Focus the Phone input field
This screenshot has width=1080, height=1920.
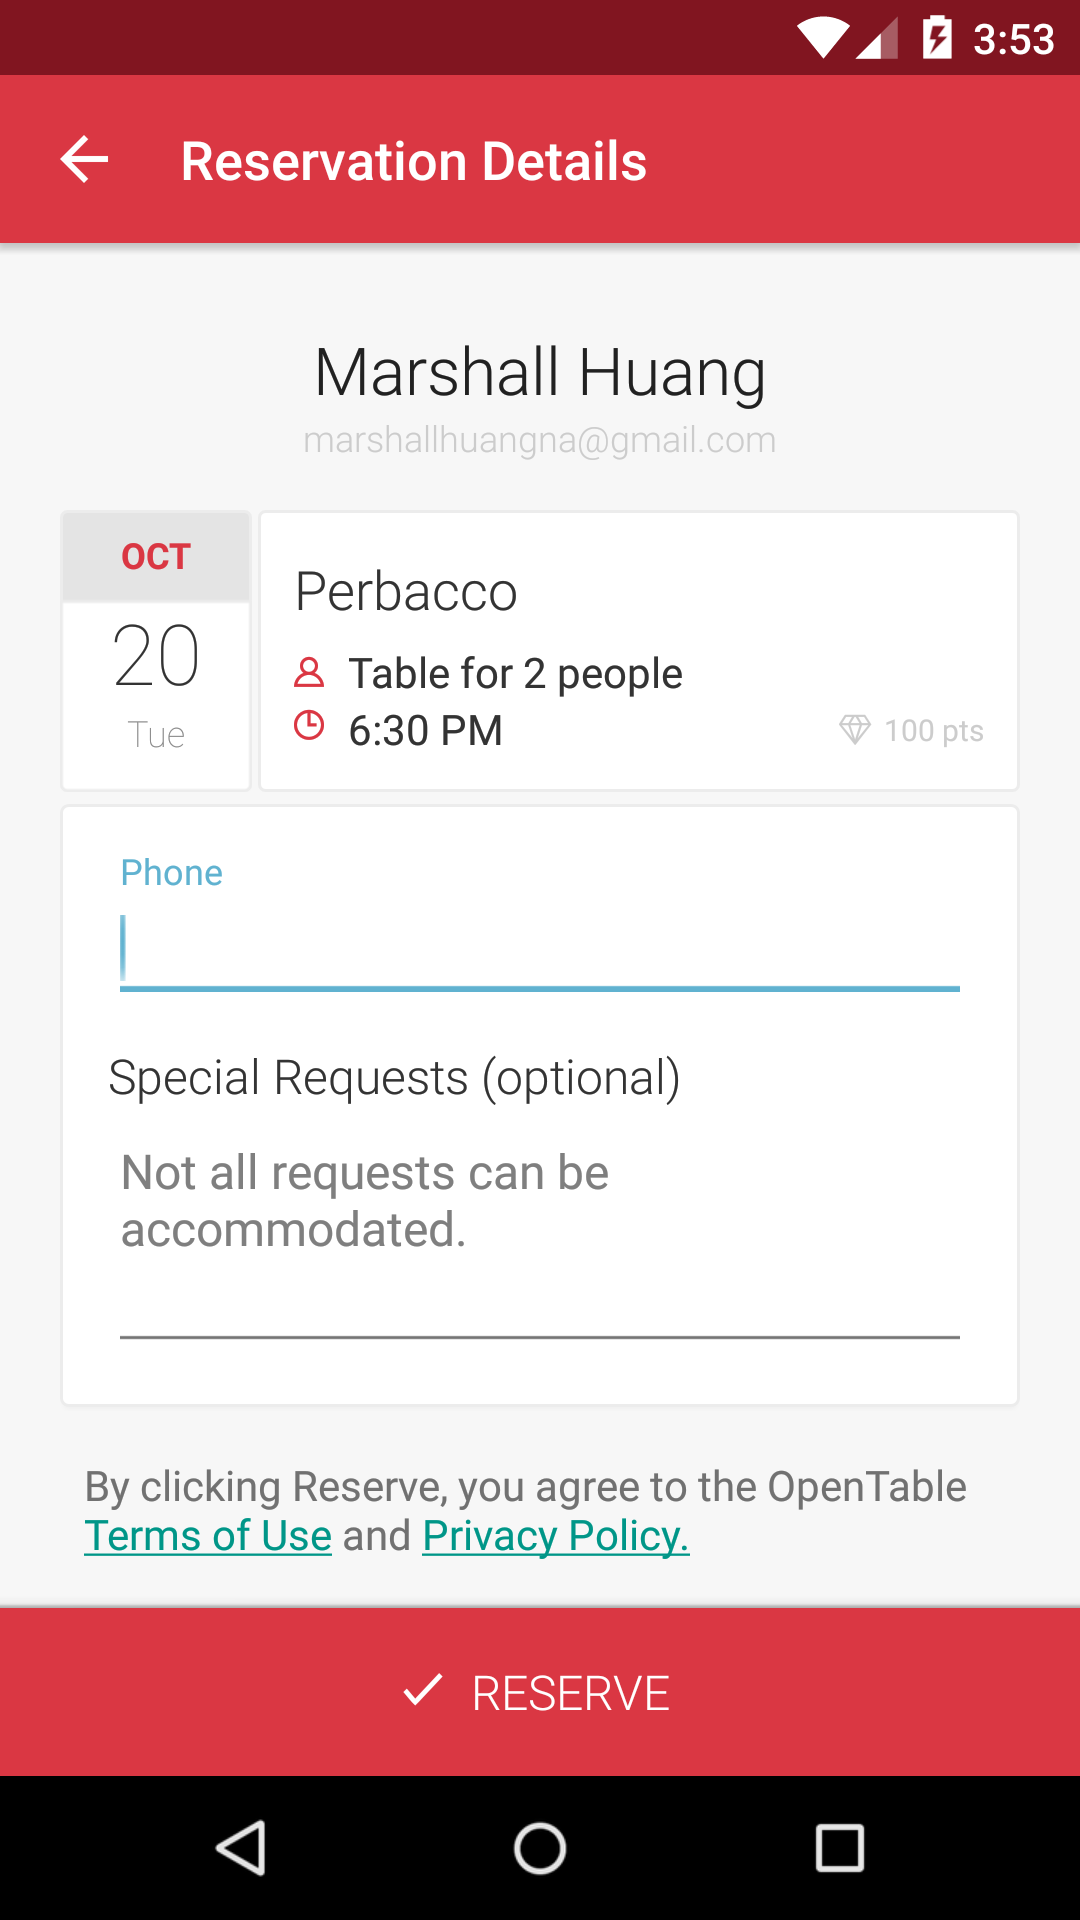tap(540, 948)
